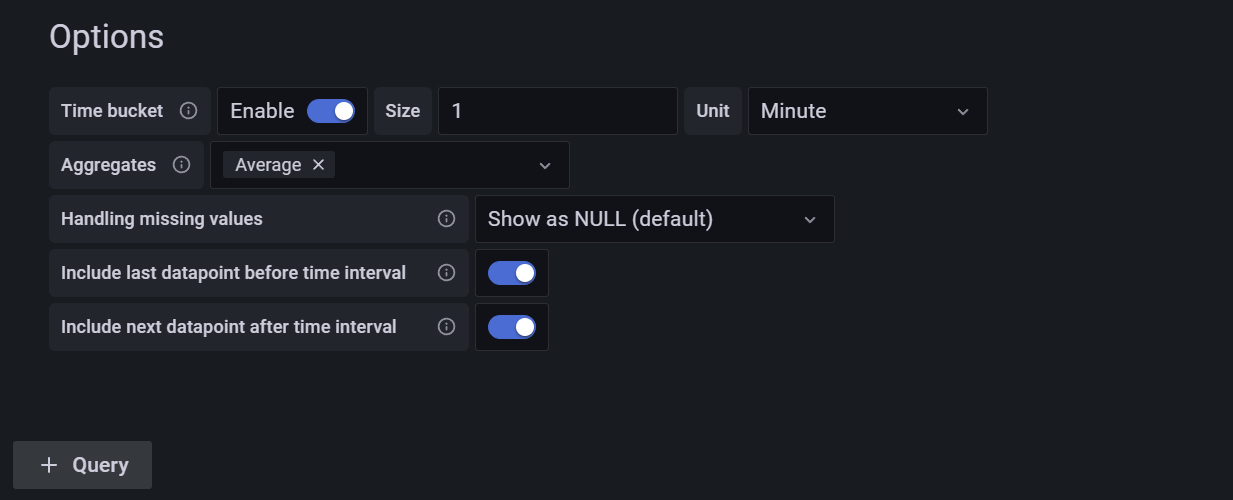The height and width of the screenshot is (500, 1233).
Task: Click the plus icon on Query button
Action: pos(48,465)
